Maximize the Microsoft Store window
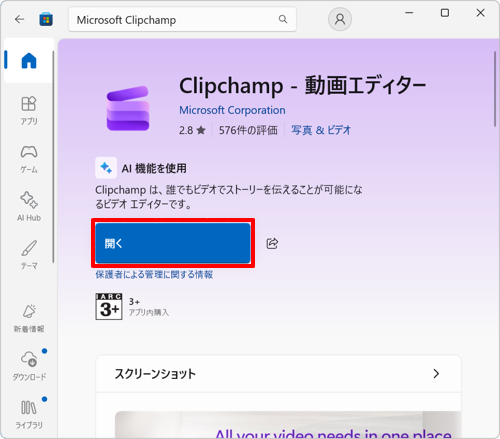 [x=445, y=13]
